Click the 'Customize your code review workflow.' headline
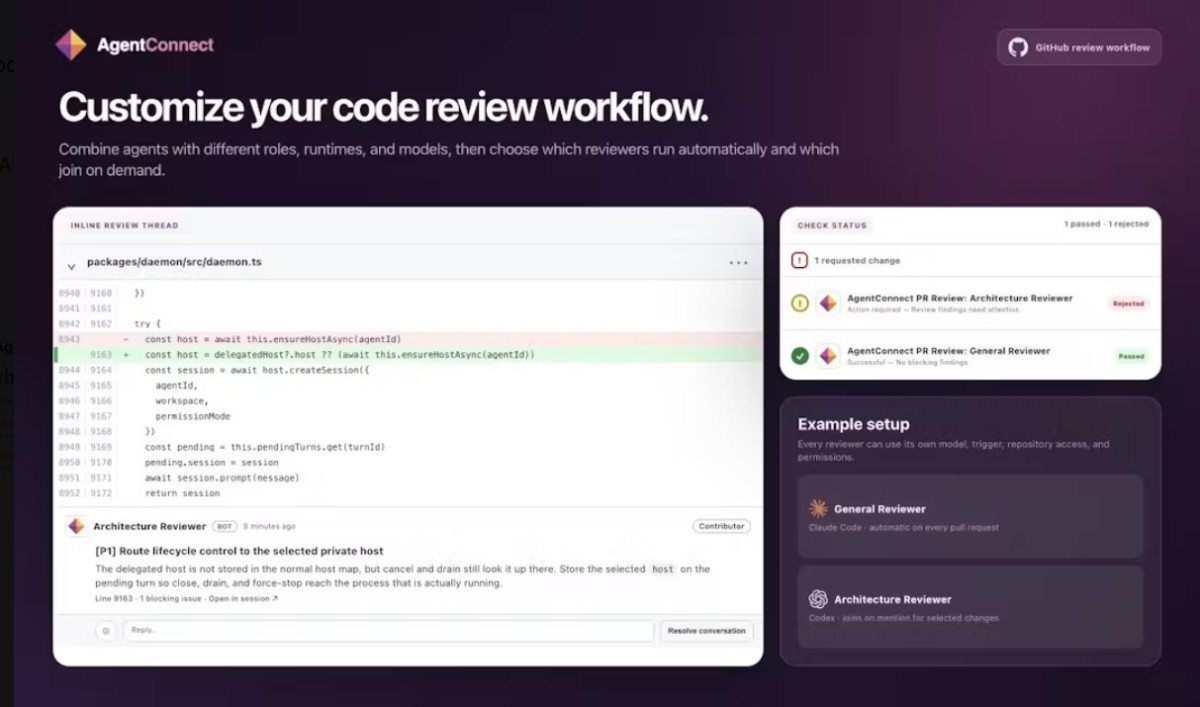This screenshot has height=707, width=1200. 384,108
